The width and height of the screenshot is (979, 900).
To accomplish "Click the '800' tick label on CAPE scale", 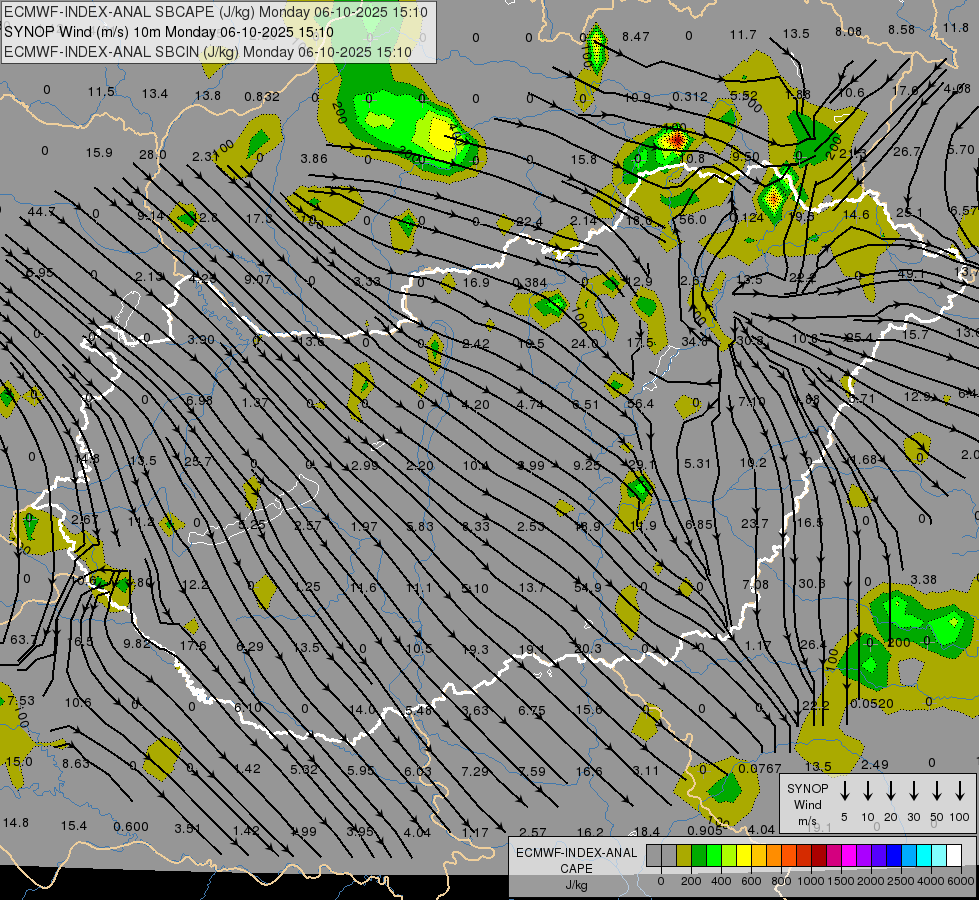I will point(781,881).
